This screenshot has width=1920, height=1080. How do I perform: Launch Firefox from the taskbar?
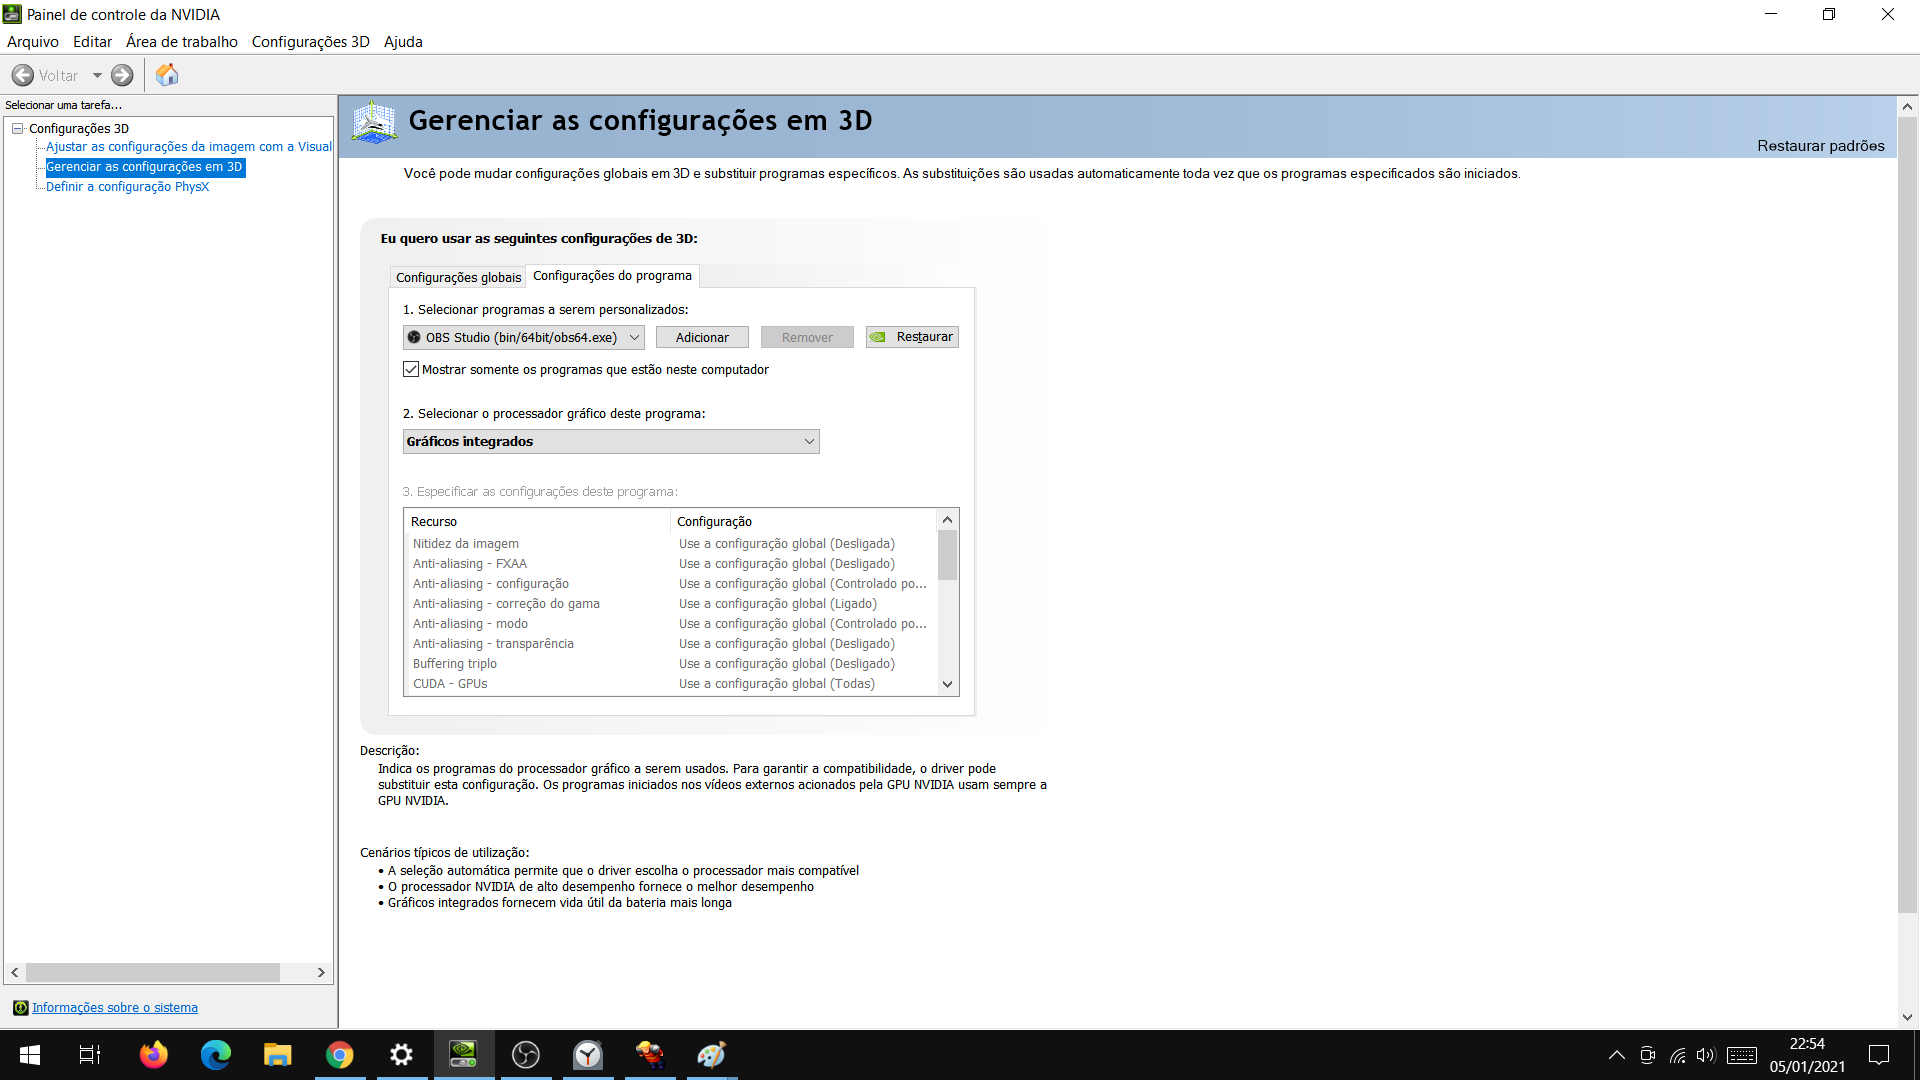[154, 1055]
